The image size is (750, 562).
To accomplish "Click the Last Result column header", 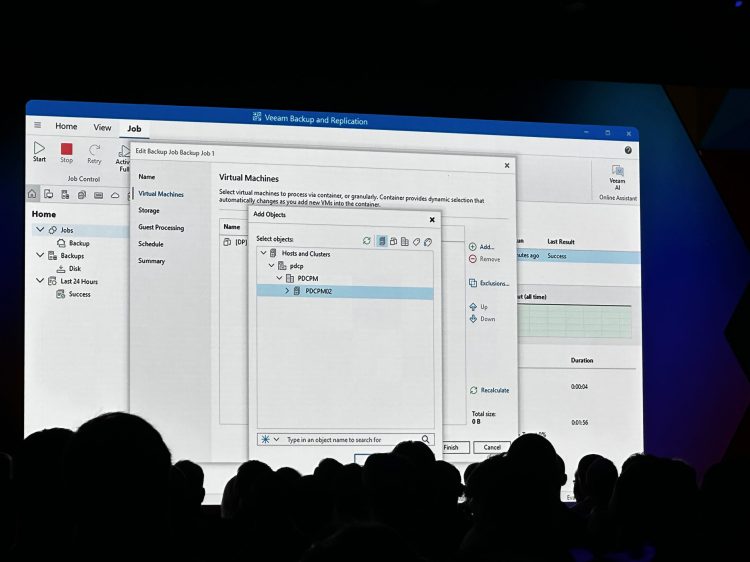I will 561,242.
